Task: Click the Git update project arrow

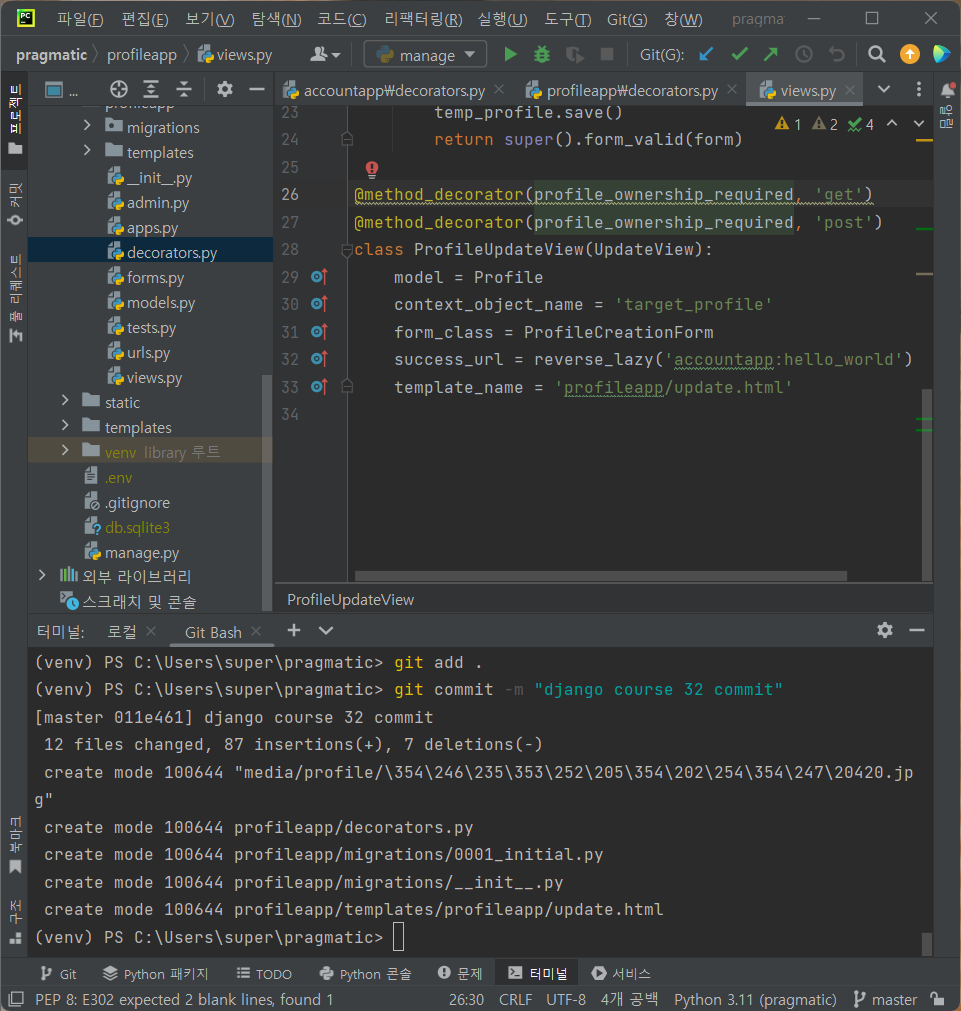Action: click(707, 55)
